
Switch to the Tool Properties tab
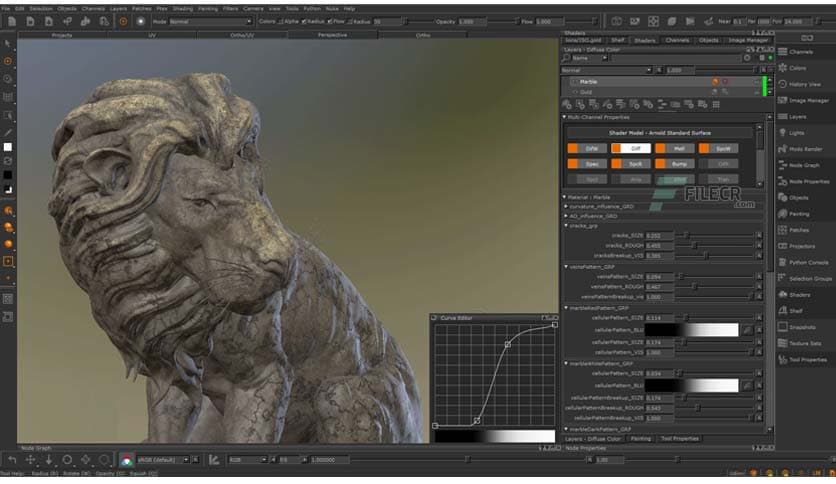click(679, 438)
